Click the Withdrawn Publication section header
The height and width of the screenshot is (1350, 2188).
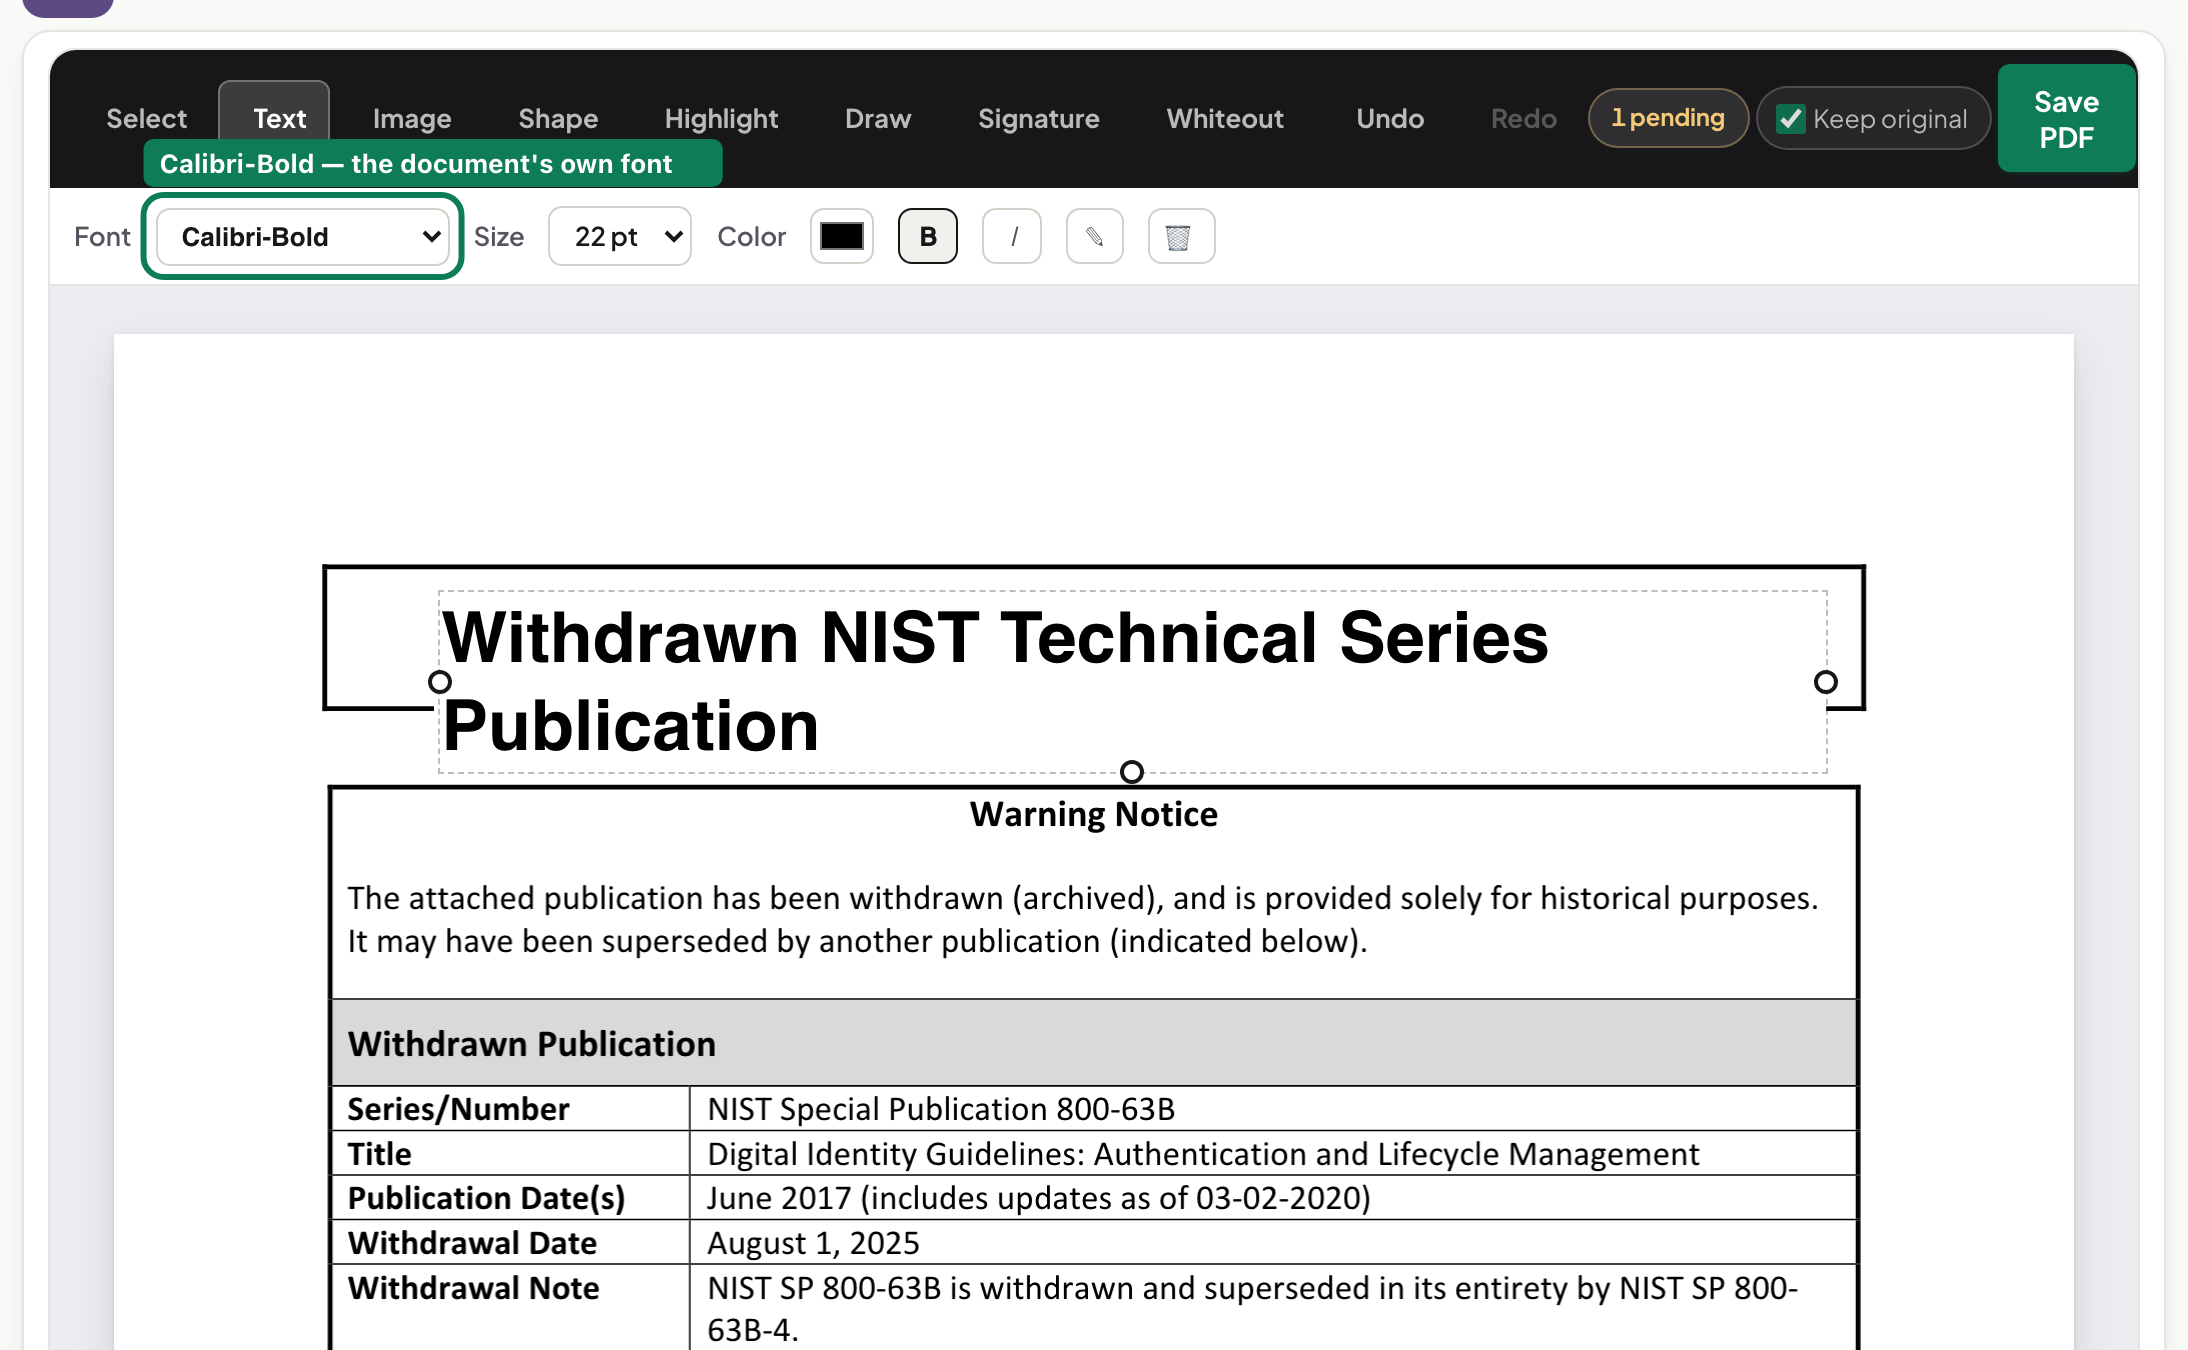point(532,1044)
